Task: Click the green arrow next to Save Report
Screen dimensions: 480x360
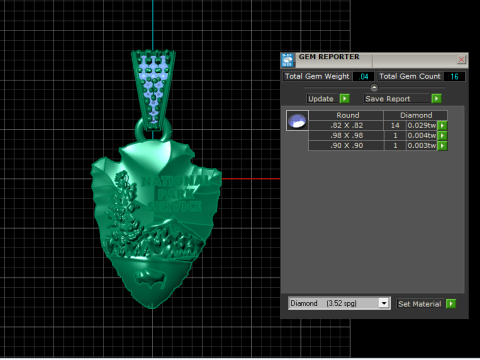Action: tap(436, 99)
